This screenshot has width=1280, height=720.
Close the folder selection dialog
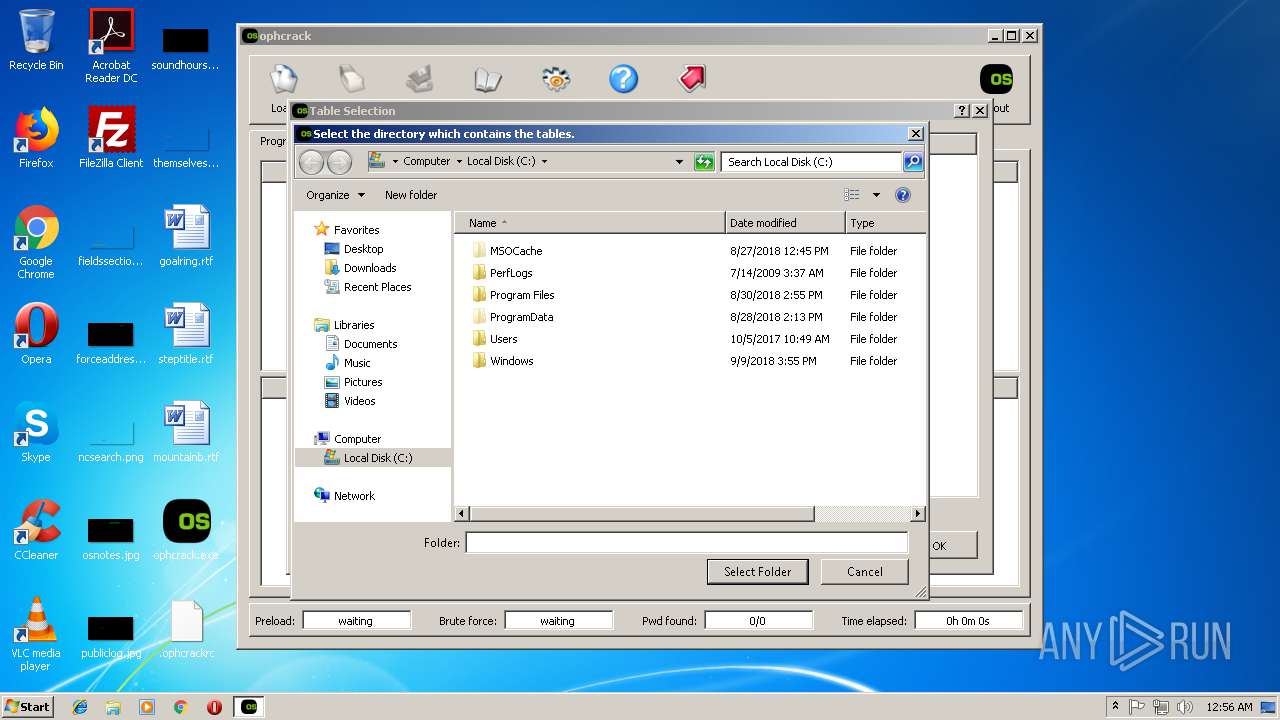[x=915, y=134]
